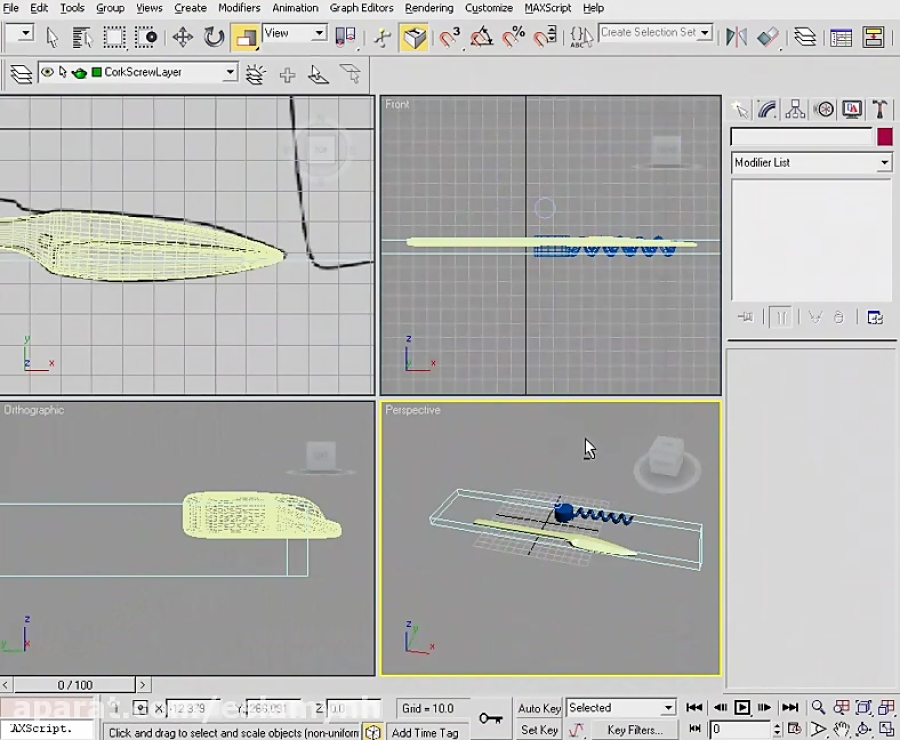Activate the Select and Rotate tool
Image resolution: width=900 pixels, height=740 pixels.
214,38
